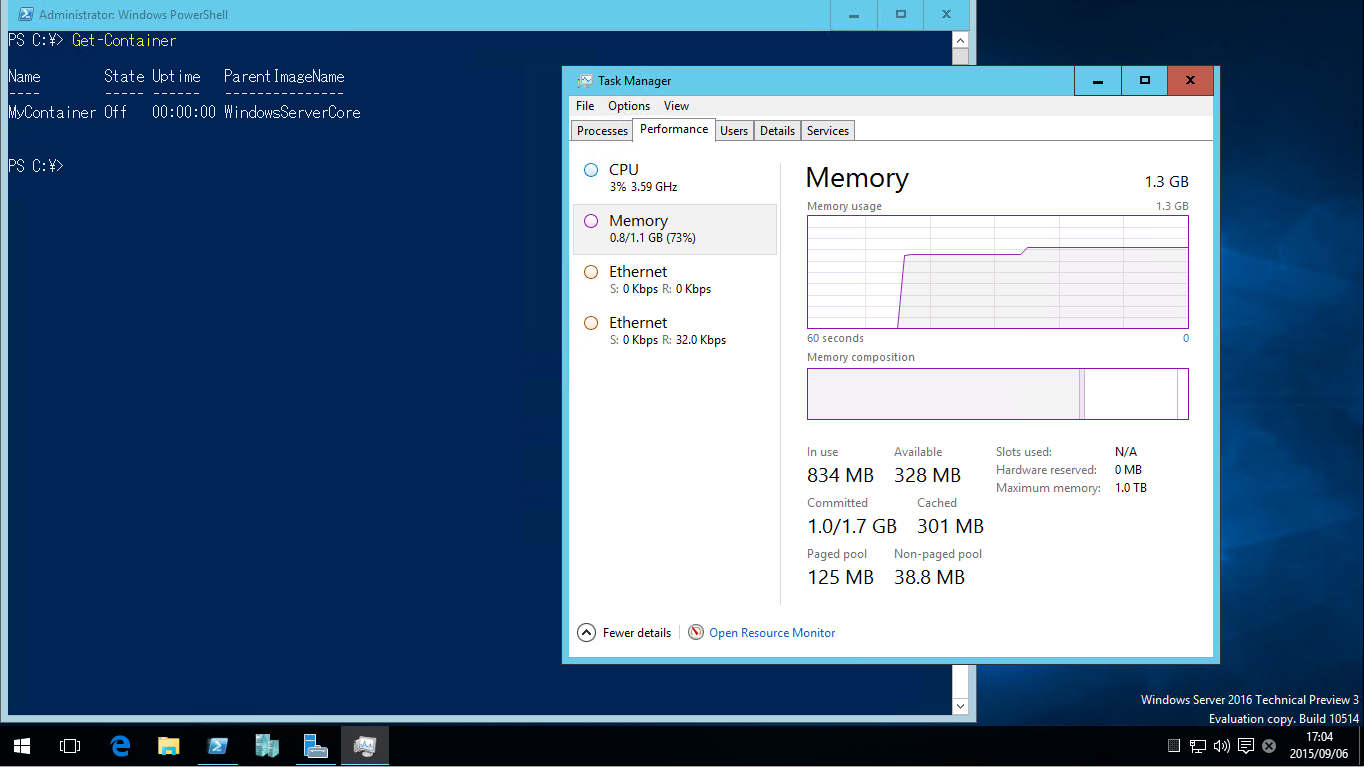Viewport: 1364px width, 767px height.
Task: Click the Resource Monitor icon
Action: [x=696, y=632]
